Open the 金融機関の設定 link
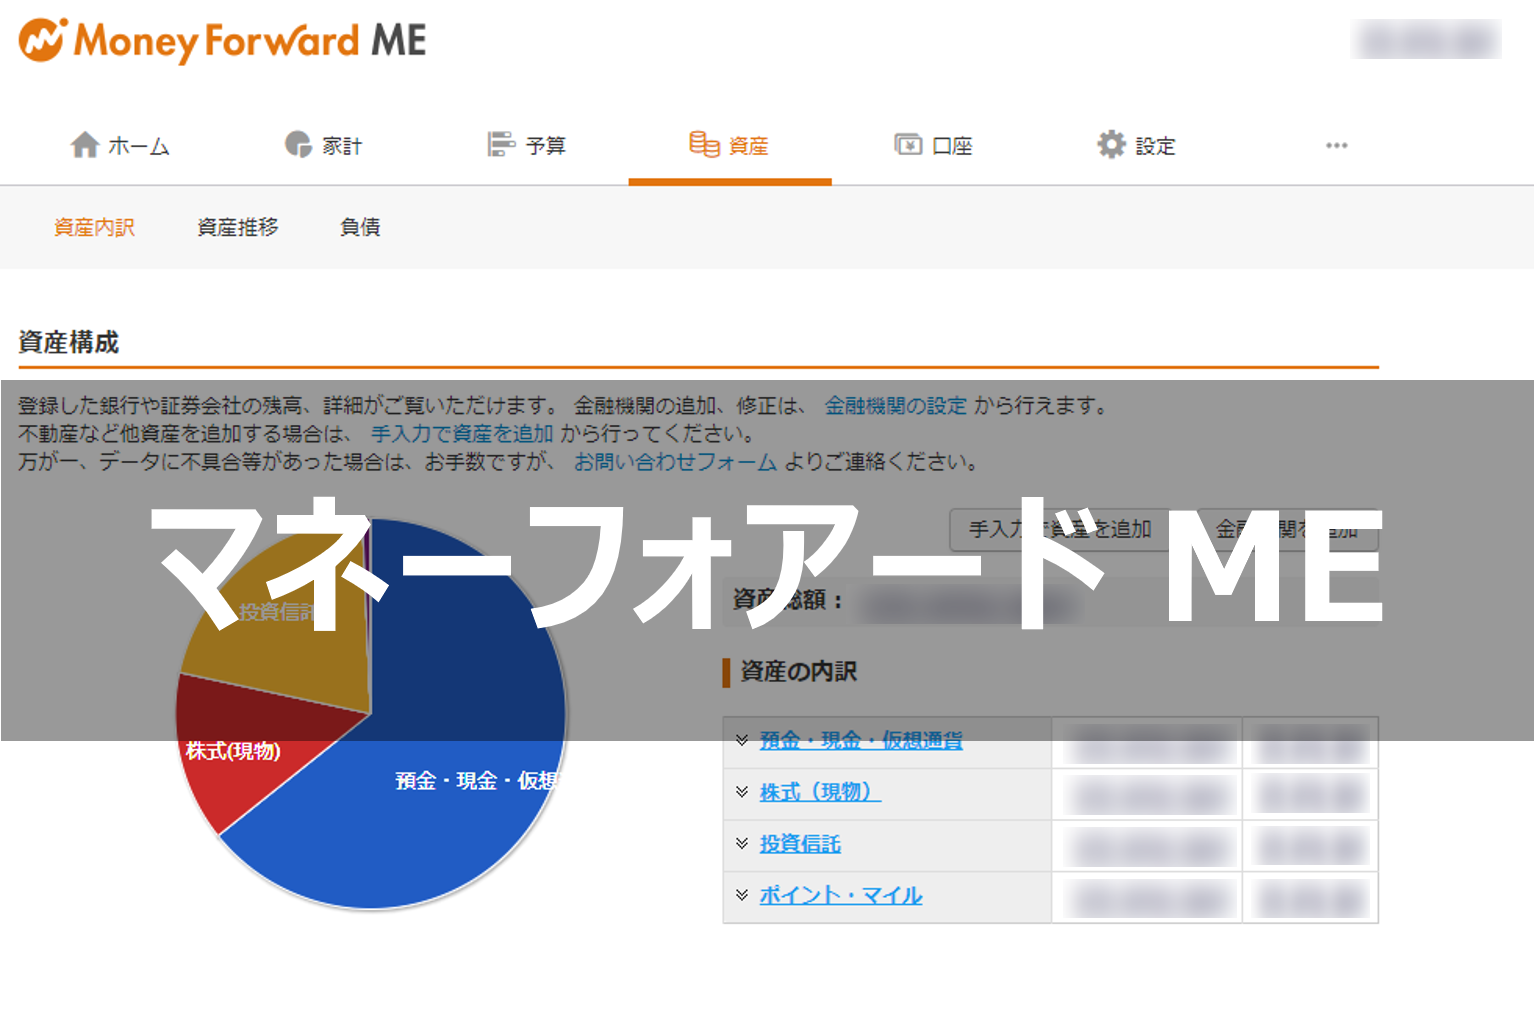Image resolution: width=1534 pixels, height=1035 pixels. (895, 406)
